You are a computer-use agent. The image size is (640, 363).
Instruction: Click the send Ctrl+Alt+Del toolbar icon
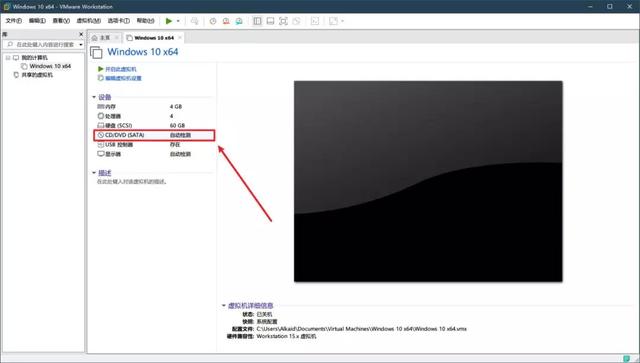point(195,21)
